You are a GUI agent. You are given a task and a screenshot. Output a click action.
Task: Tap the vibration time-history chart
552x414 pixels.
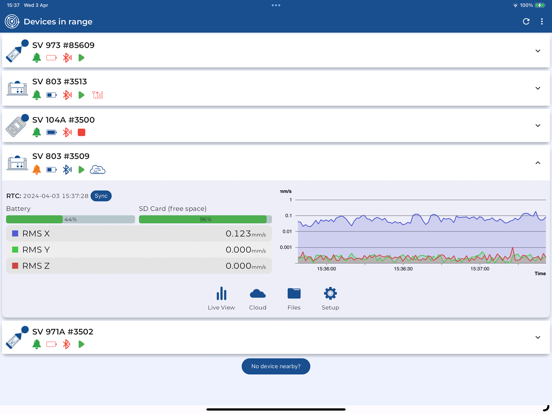(x=413, y=232)
